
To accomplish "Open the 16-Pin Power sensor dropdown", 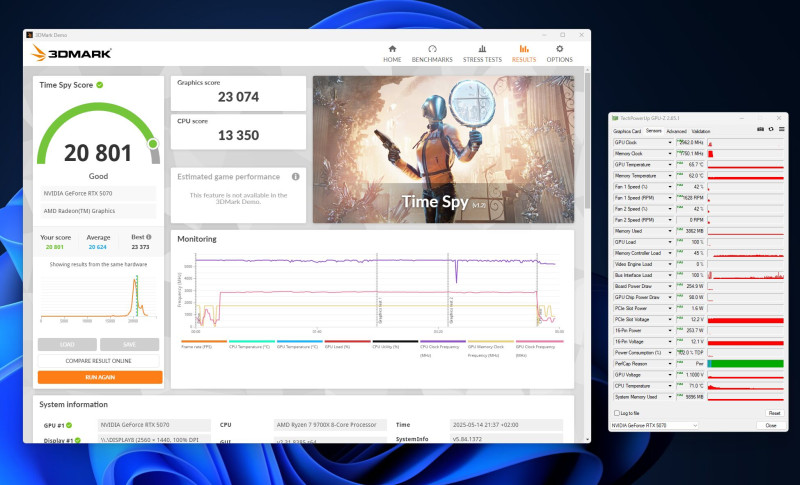I will [x=669, y=330].
